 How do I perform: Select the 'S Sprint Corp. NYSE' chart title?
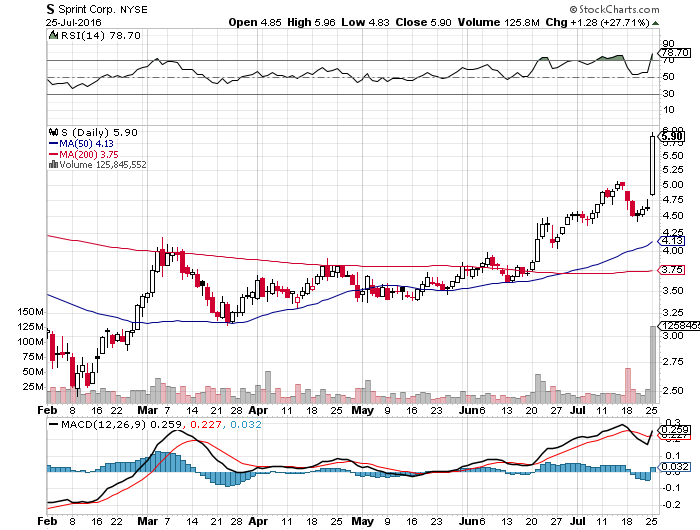click(x=96, y=9)
